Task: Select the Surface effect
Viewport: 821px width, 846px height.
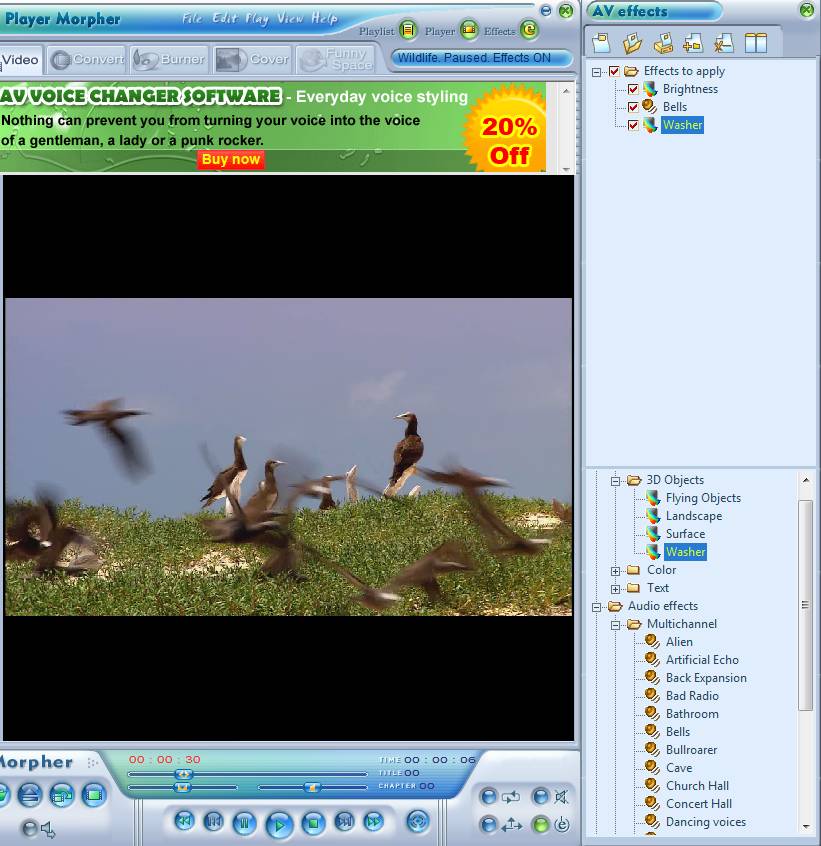Action: pos(685,534)
